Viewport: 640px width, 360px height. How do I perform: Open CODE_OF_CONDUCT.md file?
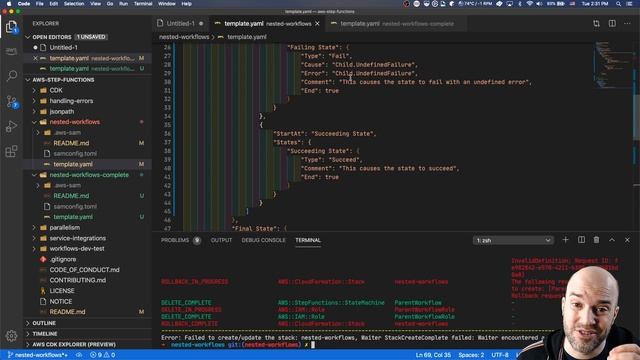pos(84,270)
